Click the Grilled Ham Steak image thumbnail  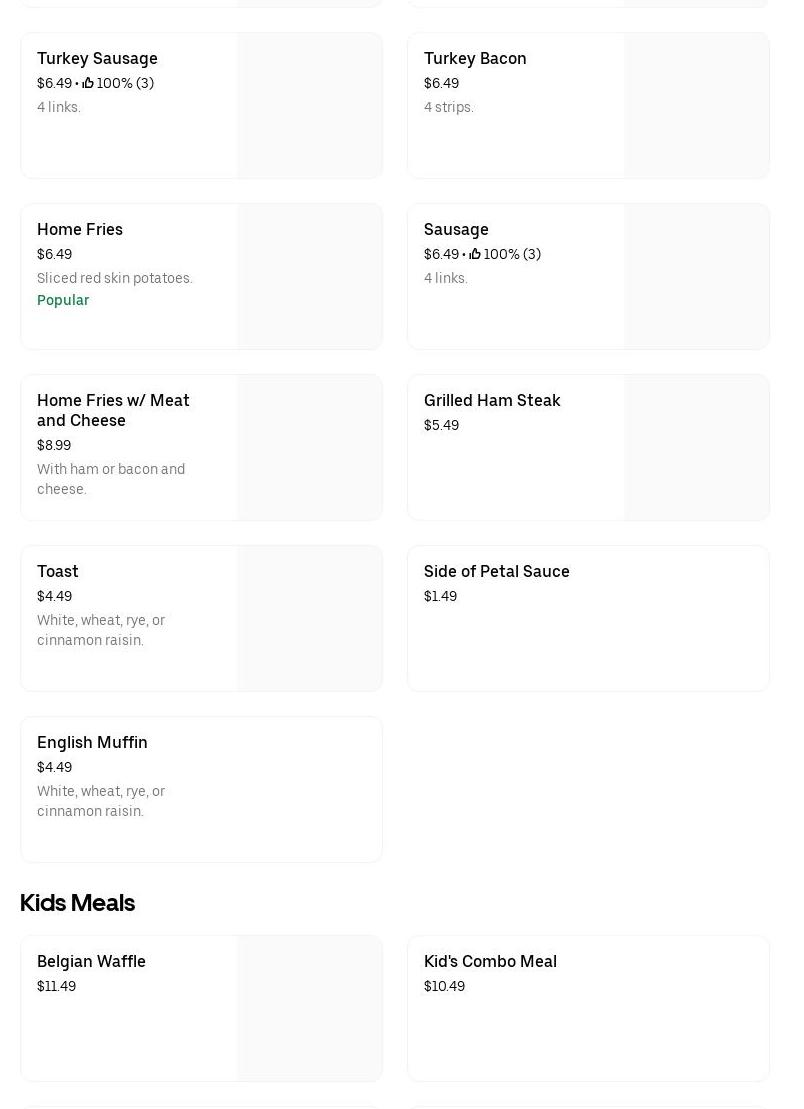(x=696, y=448)
